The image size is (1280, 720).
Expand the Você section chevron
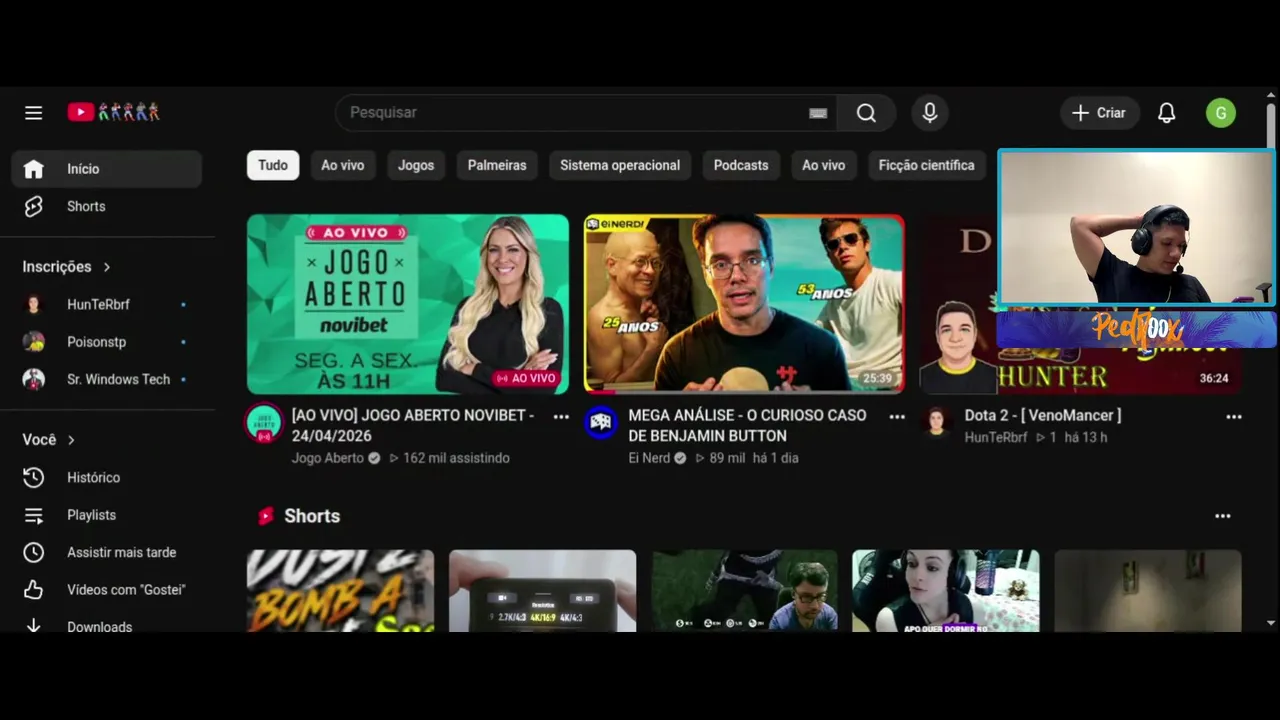point(71,440)
